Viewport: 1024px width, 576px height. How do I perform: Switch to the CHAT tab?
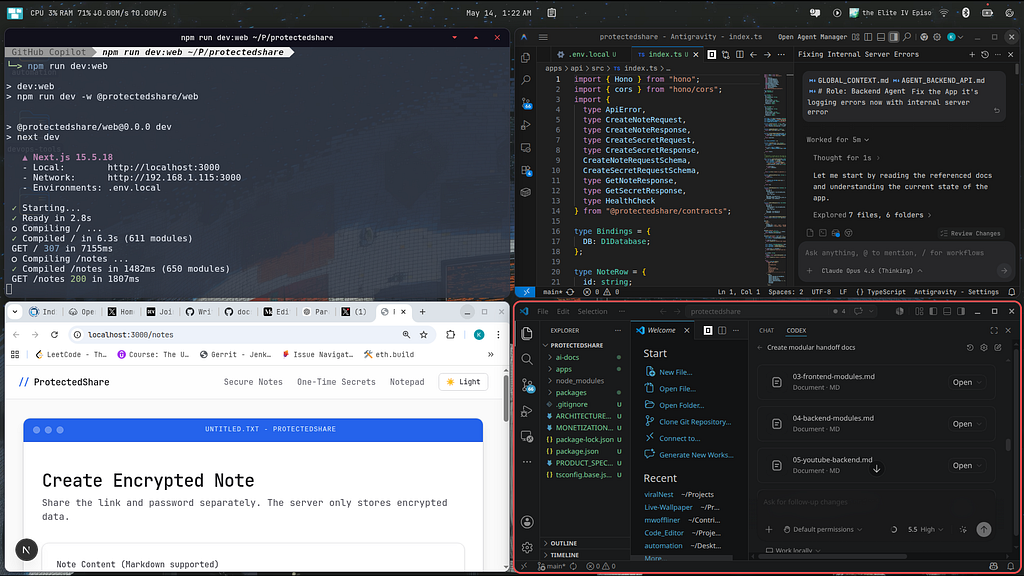coord(766,330)
